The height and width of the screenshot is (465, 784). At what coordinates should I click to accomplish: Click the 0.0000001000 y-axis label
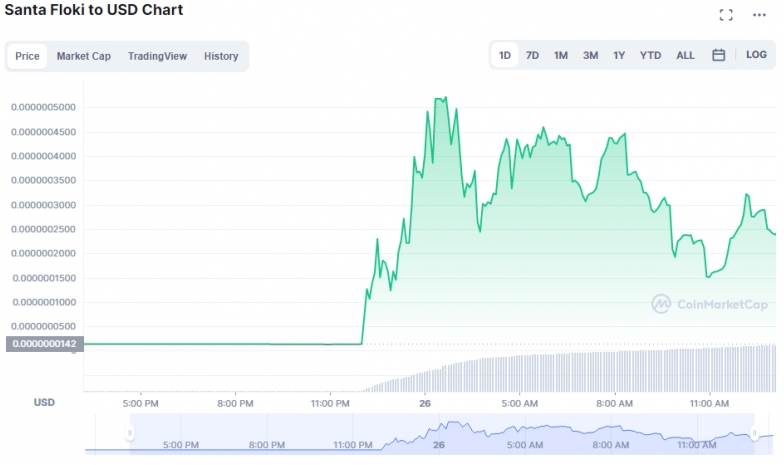click(44, 302)
